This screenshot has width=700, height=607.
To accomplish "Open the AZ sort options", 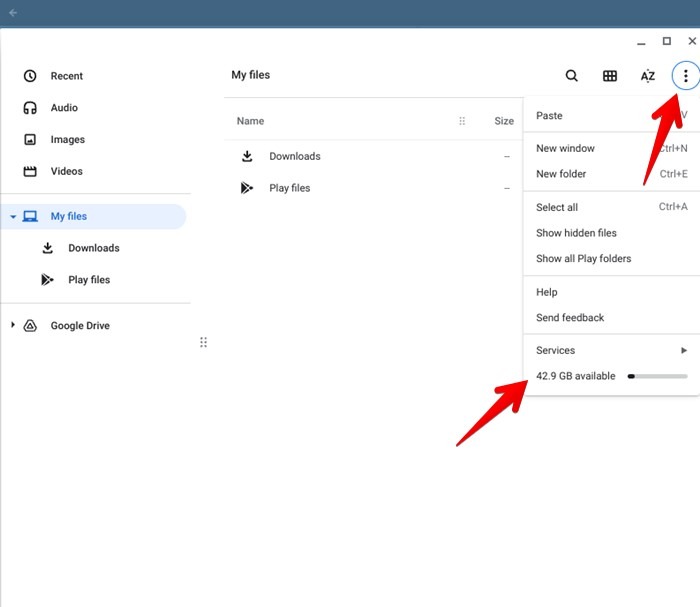I will 648,76.
